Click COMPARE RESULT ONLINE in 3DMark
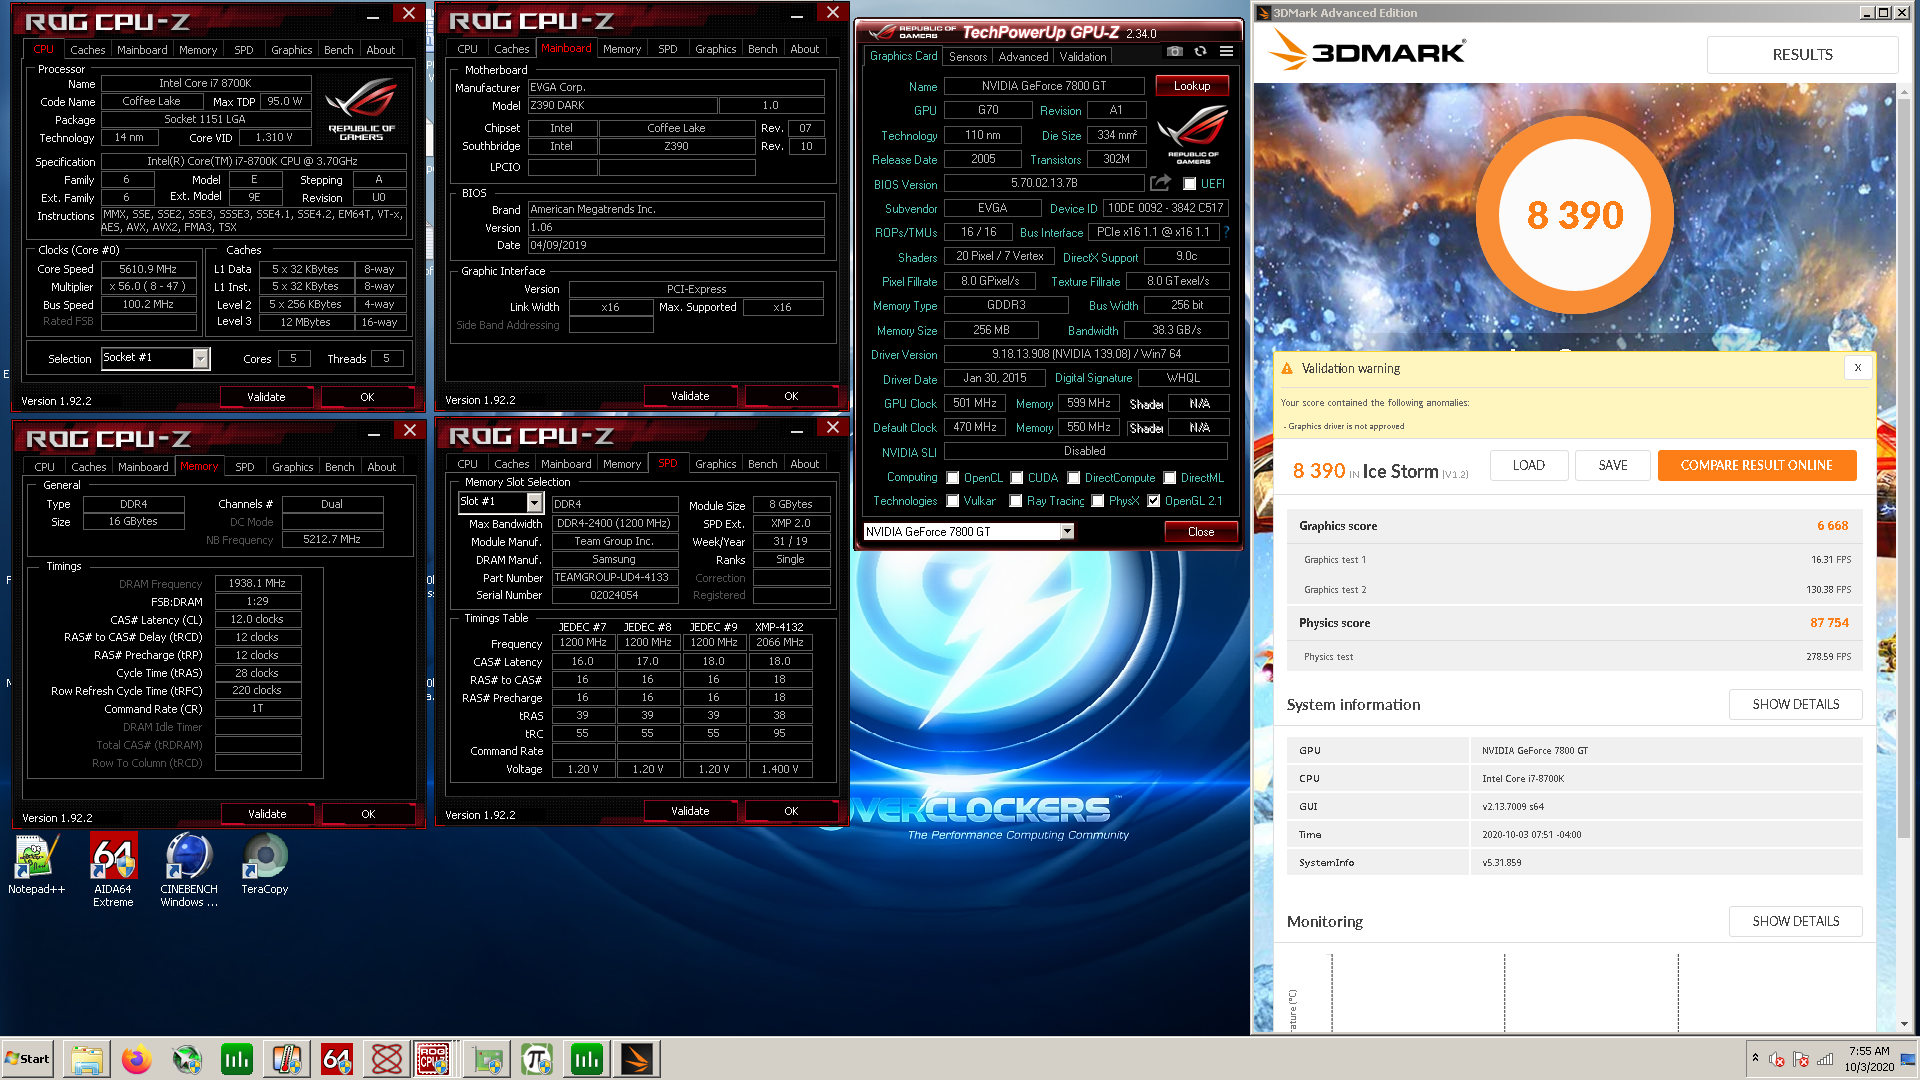 click(x=1757, y=465)
